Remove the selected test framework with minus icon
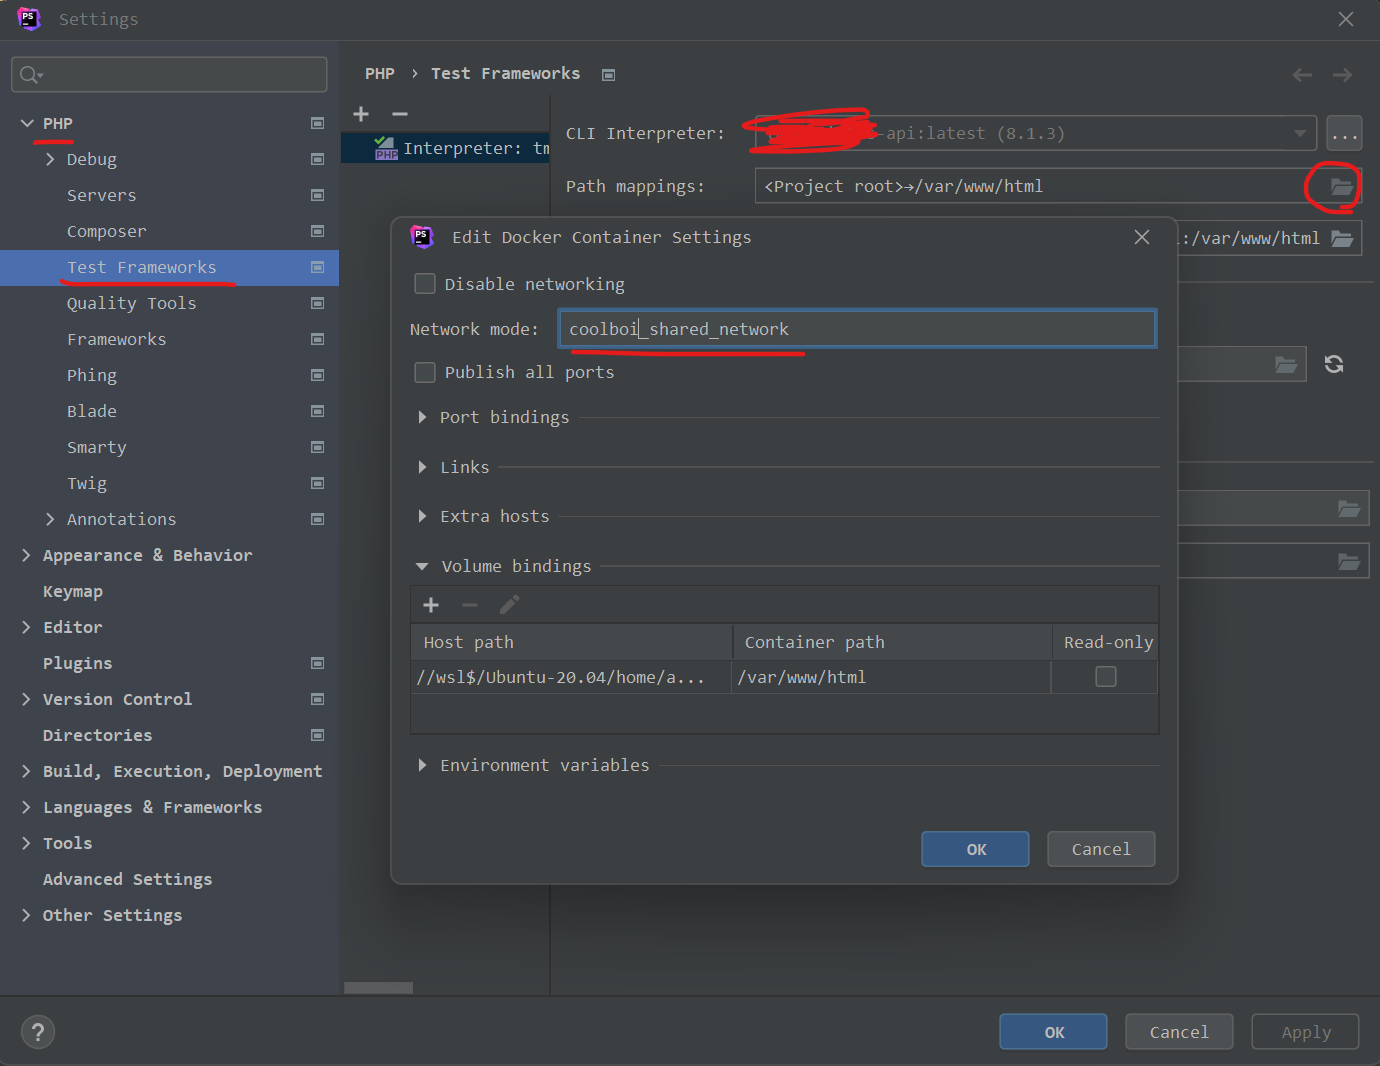This screenshot has width=1380, height=1066. (400, 114)
